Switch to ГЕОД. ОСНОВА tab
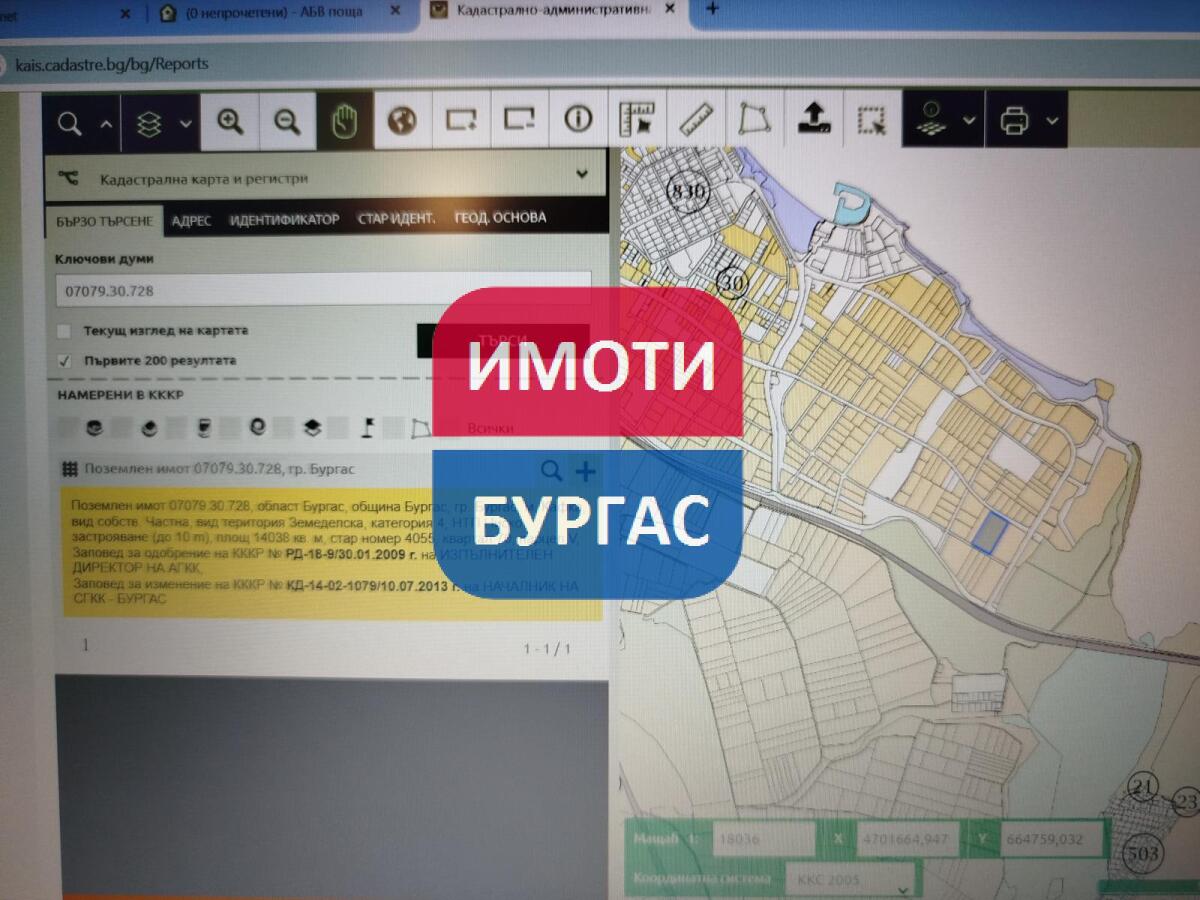Viewport: 1200px width, 900px height. 500,217
